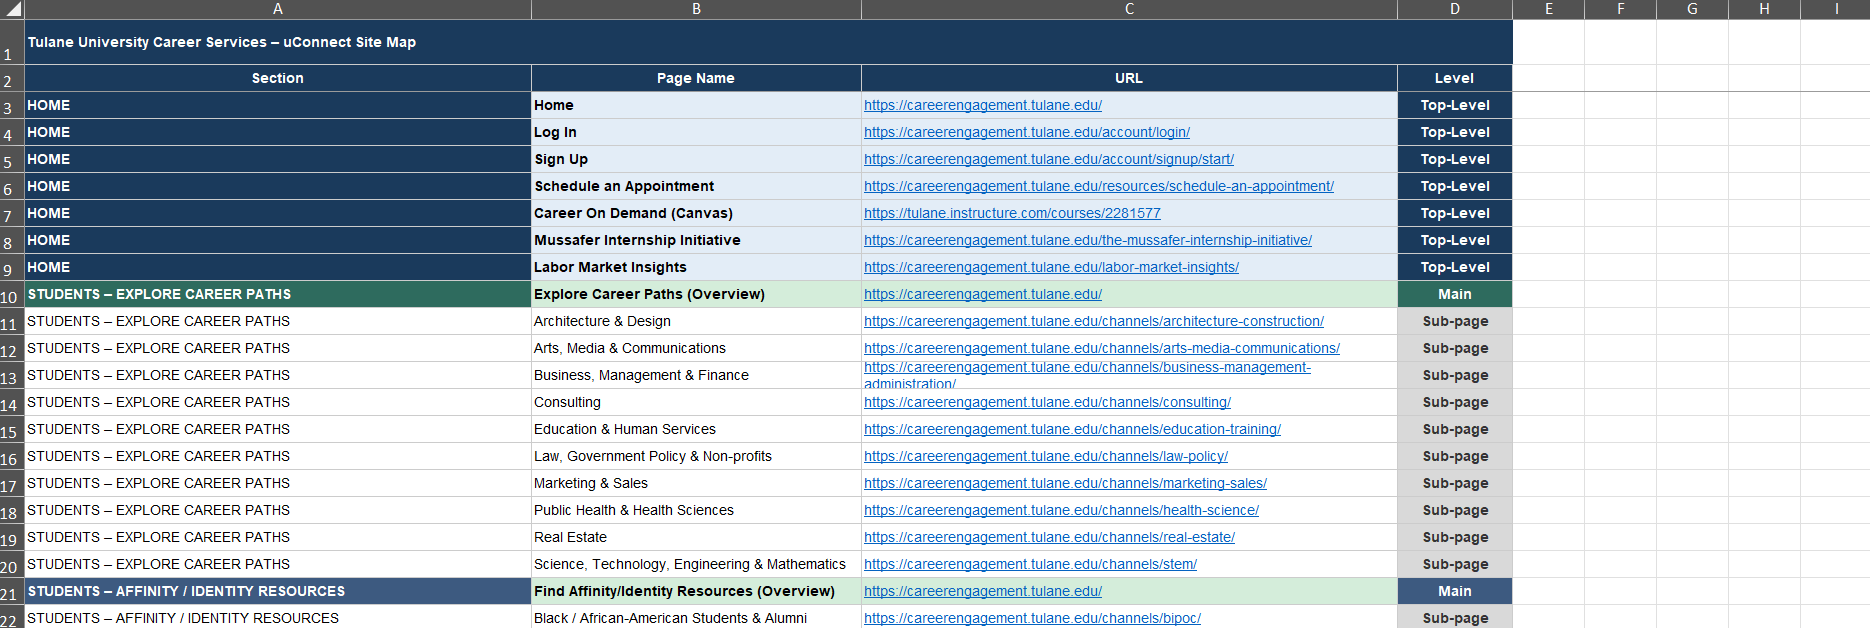Image resolution: width=1870 pixels, height=628 pixels.
Task: Select the 'Career On Demand (Canvas)' cell
Action: [696, 213]
